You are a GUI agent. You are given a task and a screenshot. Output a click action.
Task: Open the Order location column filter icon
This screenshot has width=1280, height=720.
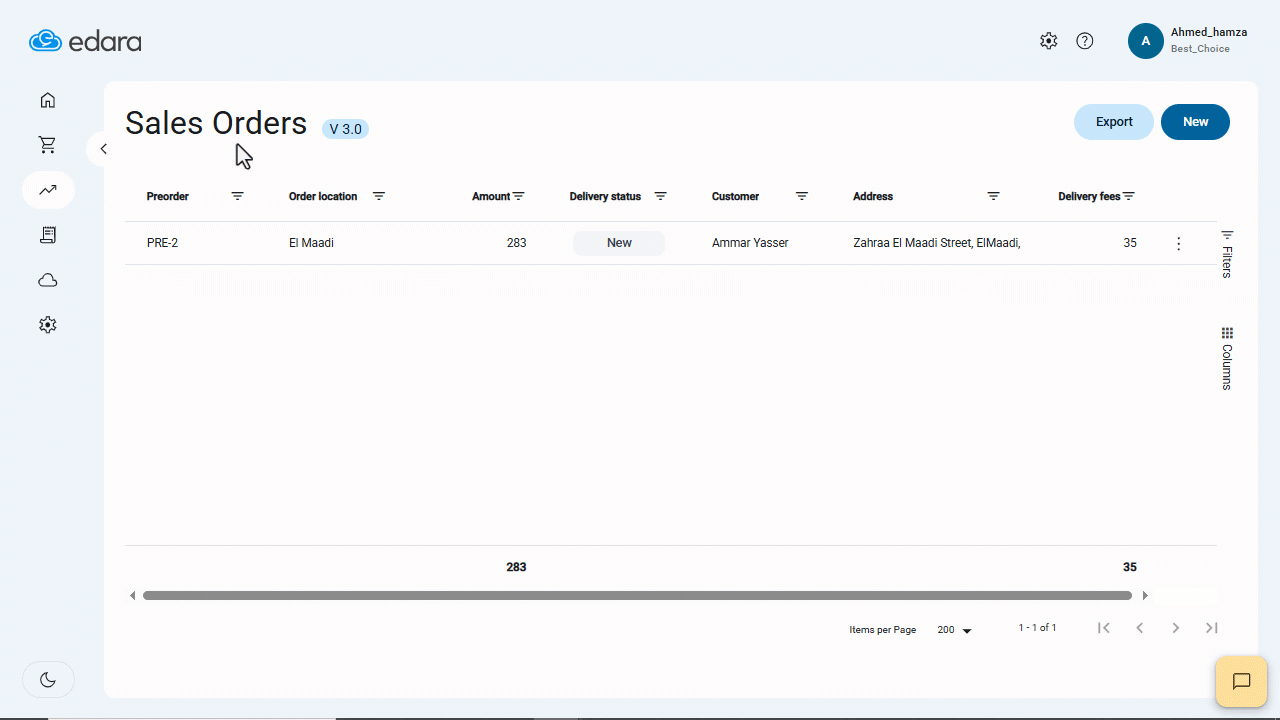pyautogui.click(x=379, y=196)
